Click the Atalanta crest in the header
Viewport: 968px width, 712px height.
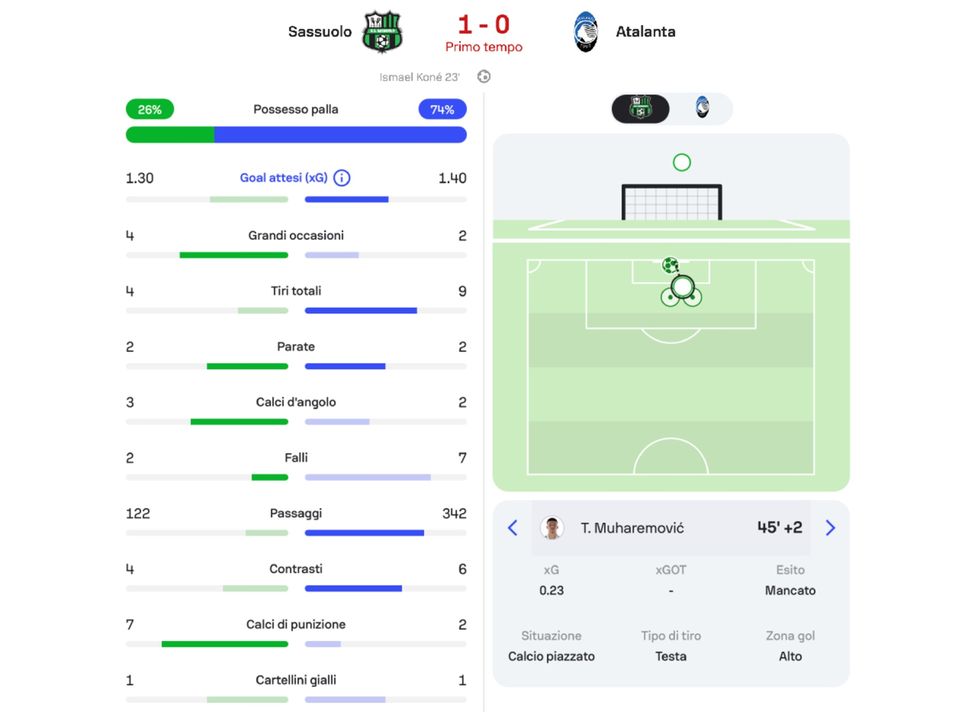click(x=586, y=31)
